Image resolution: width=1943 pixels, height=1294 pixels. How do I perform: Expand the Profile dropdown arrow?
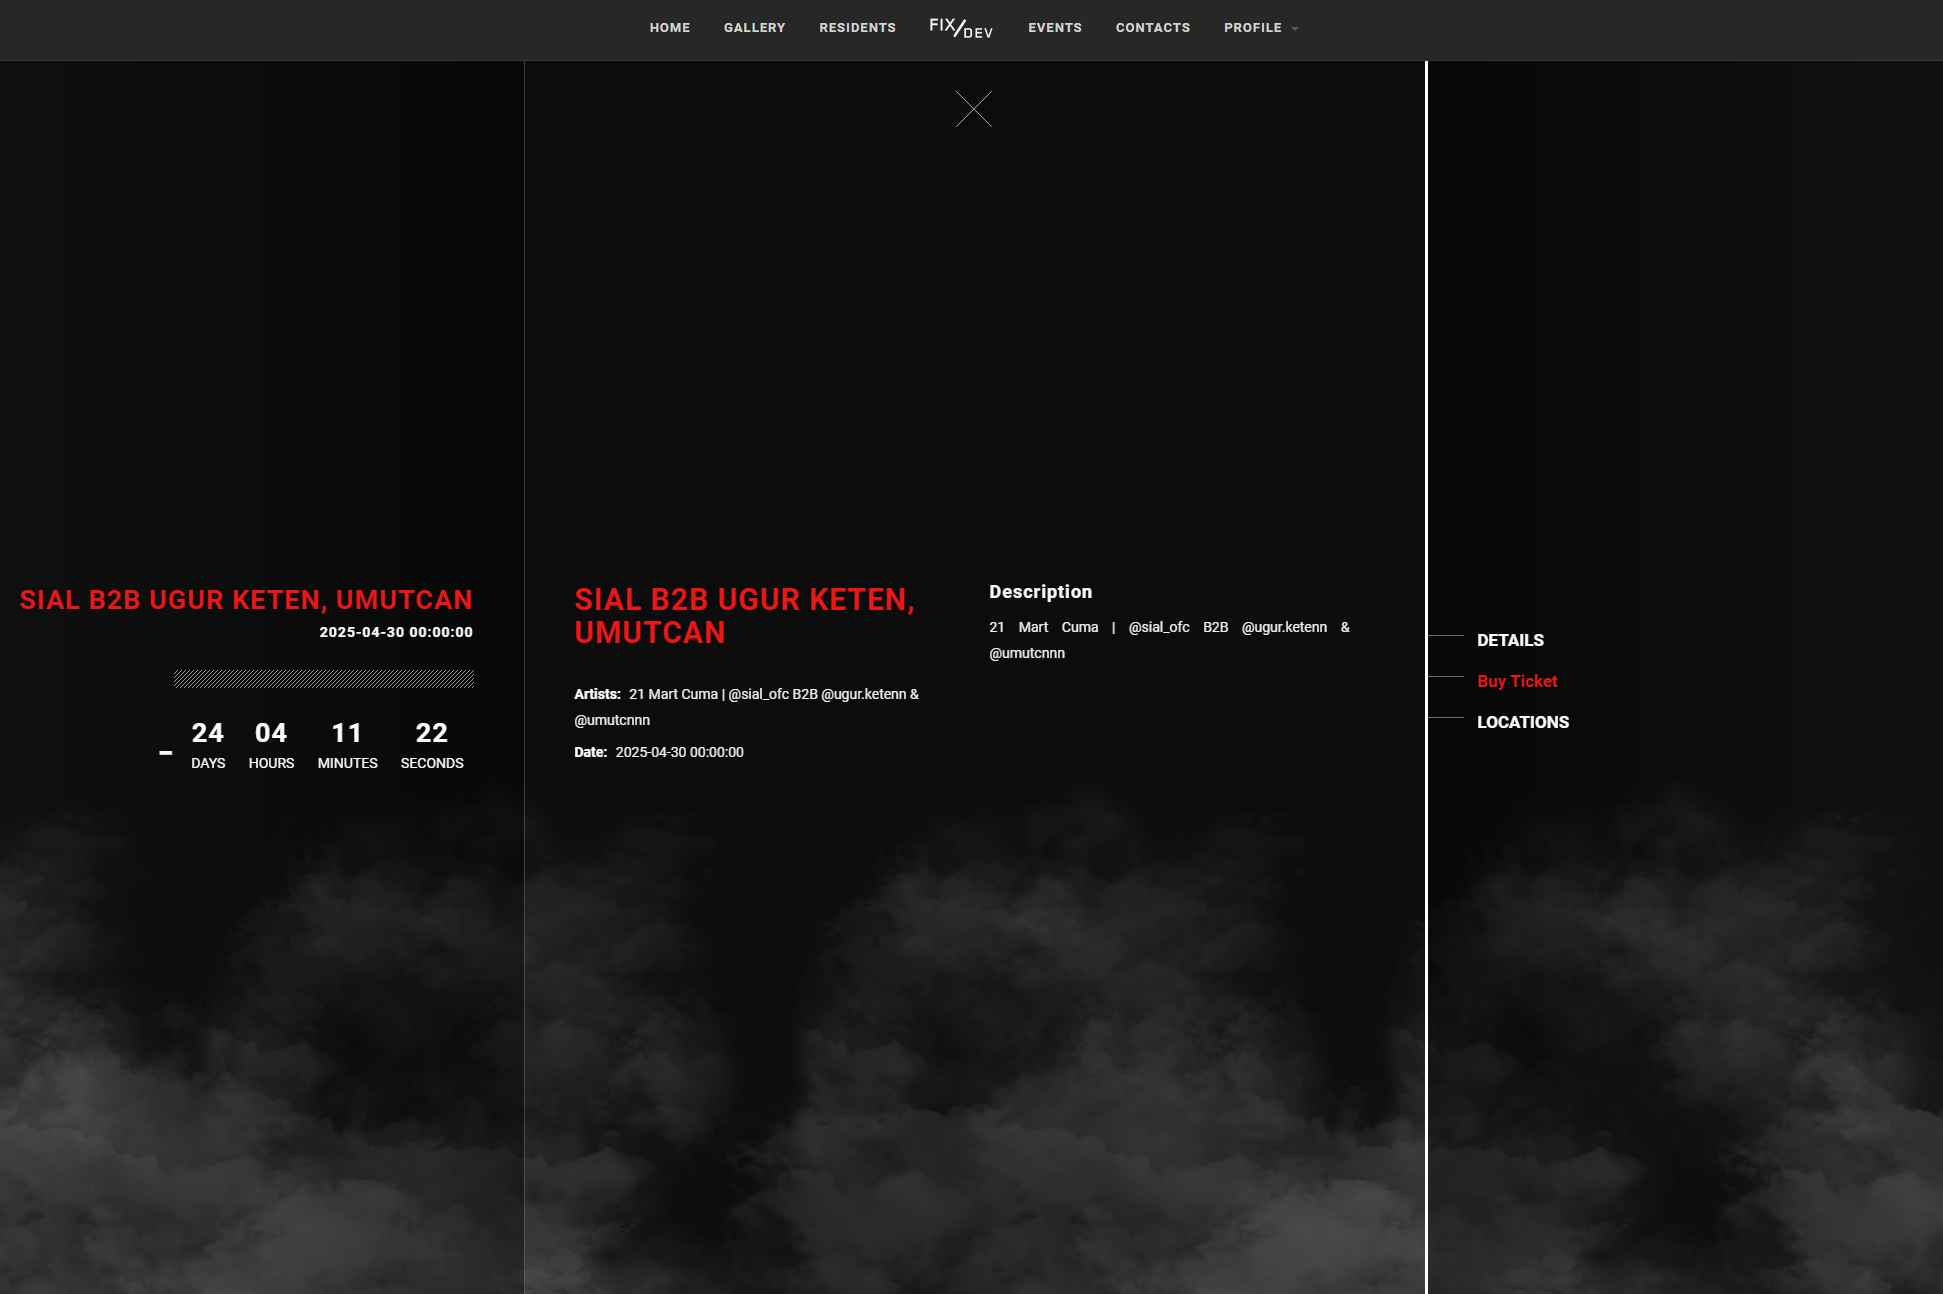tap(1295, 29)
